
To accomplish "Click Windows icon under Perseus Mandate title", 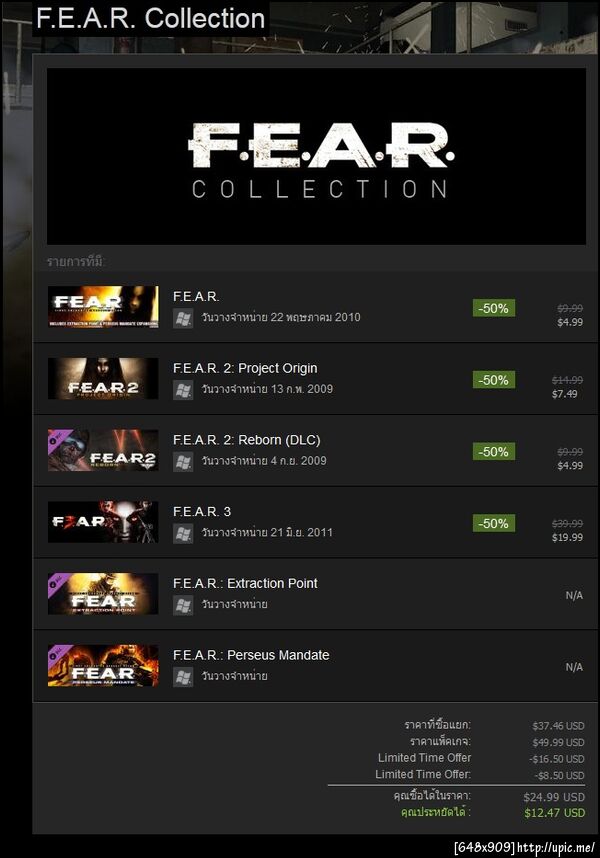I will (183, 677).
